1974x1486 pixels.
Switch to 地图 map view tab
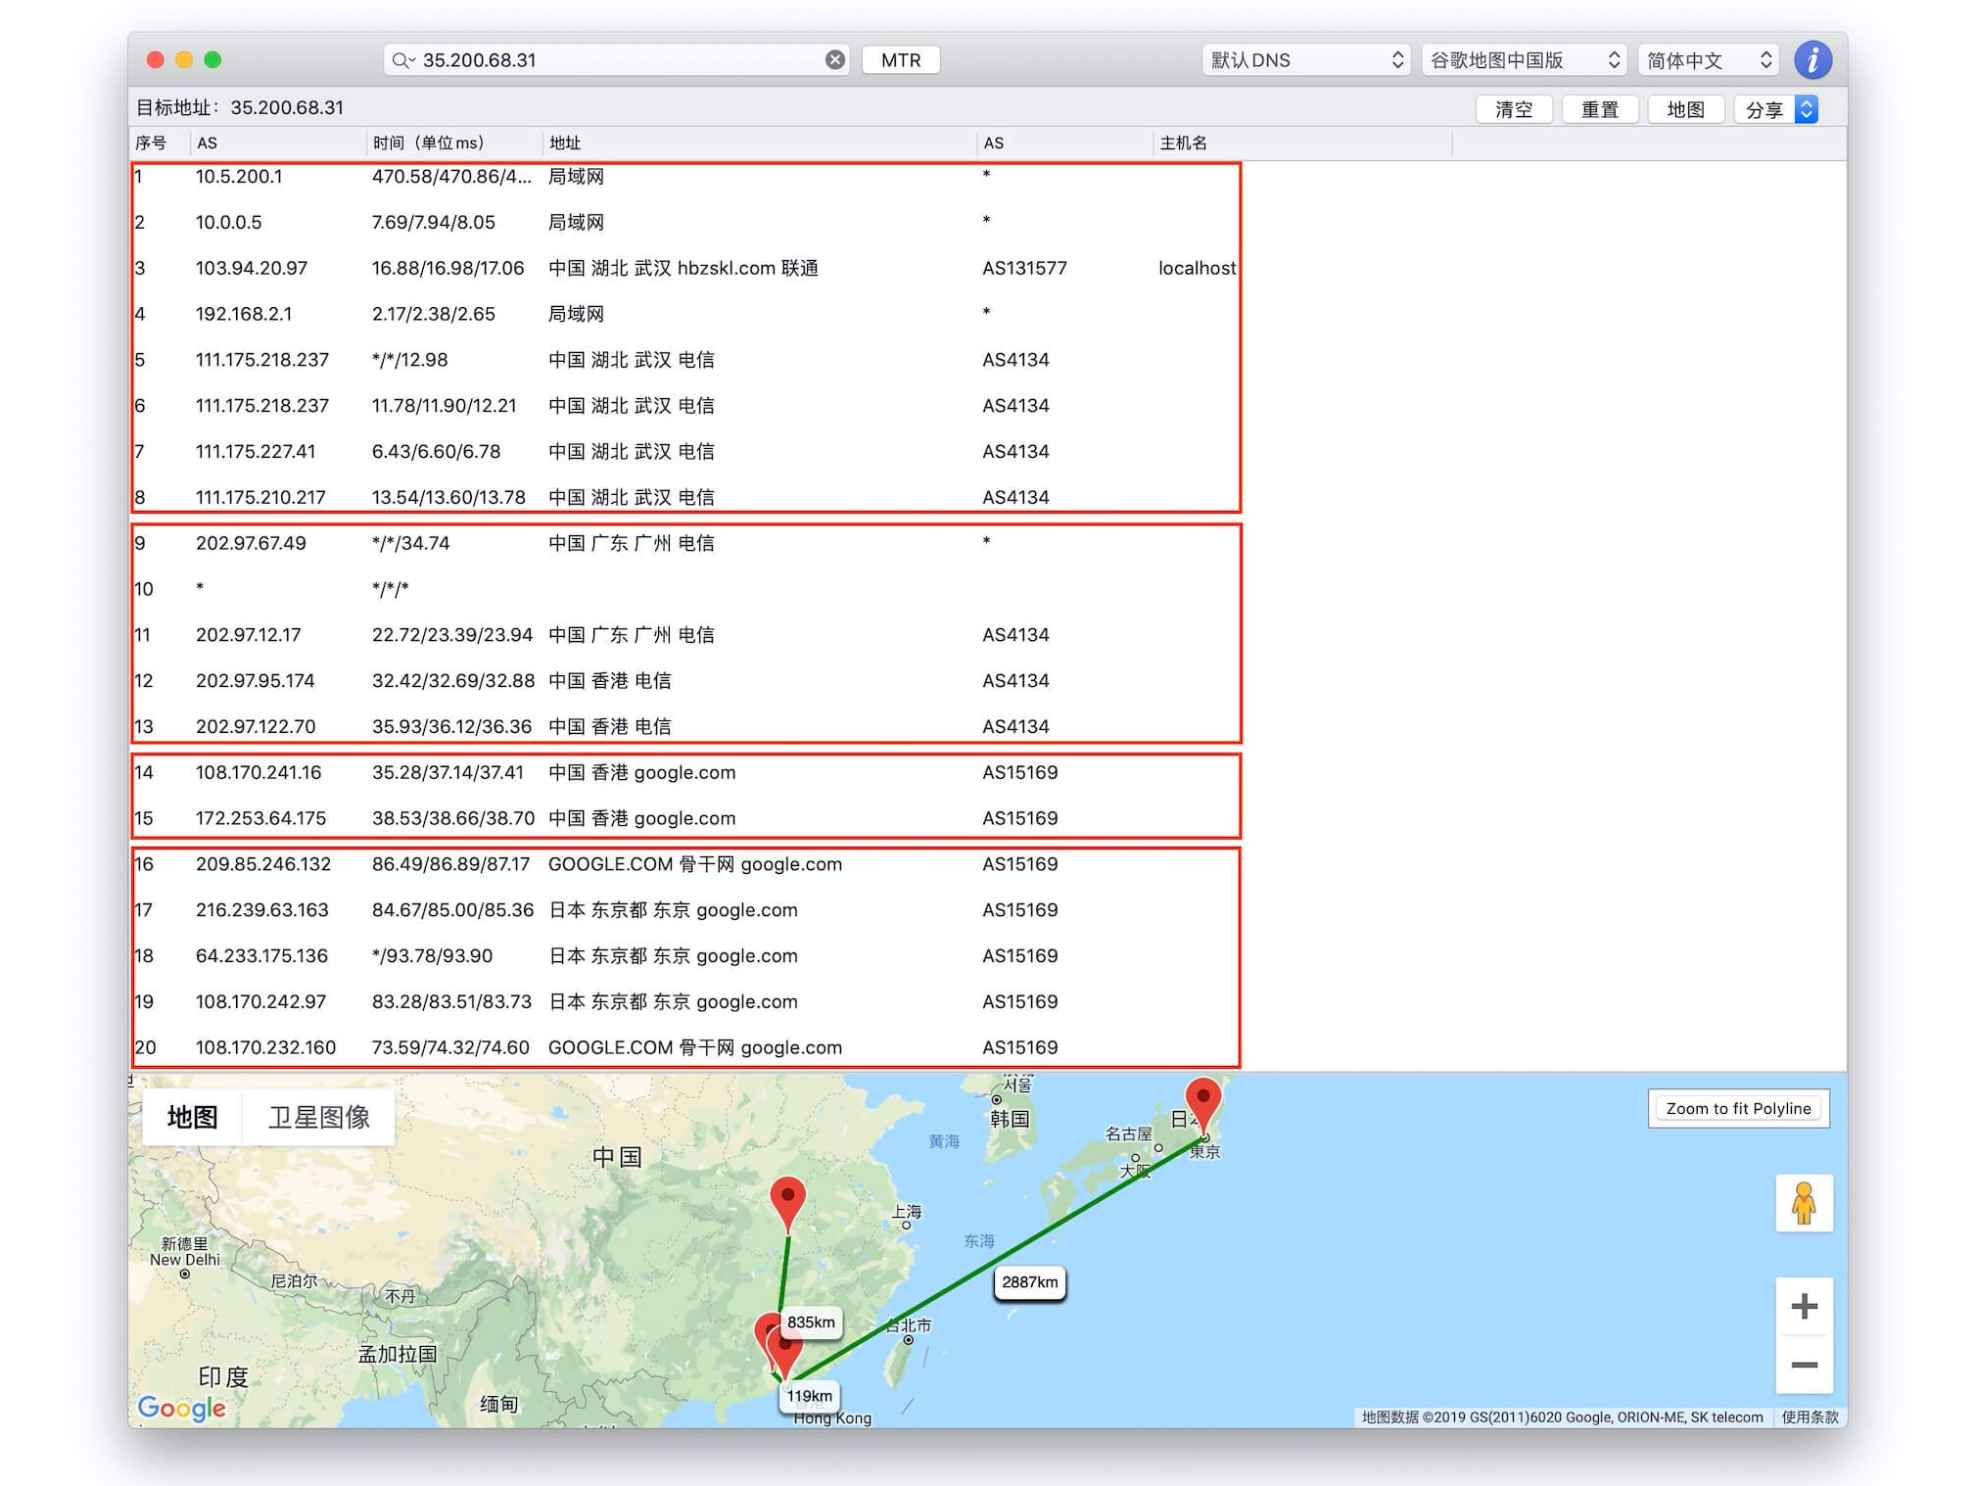coord(192,1116)
